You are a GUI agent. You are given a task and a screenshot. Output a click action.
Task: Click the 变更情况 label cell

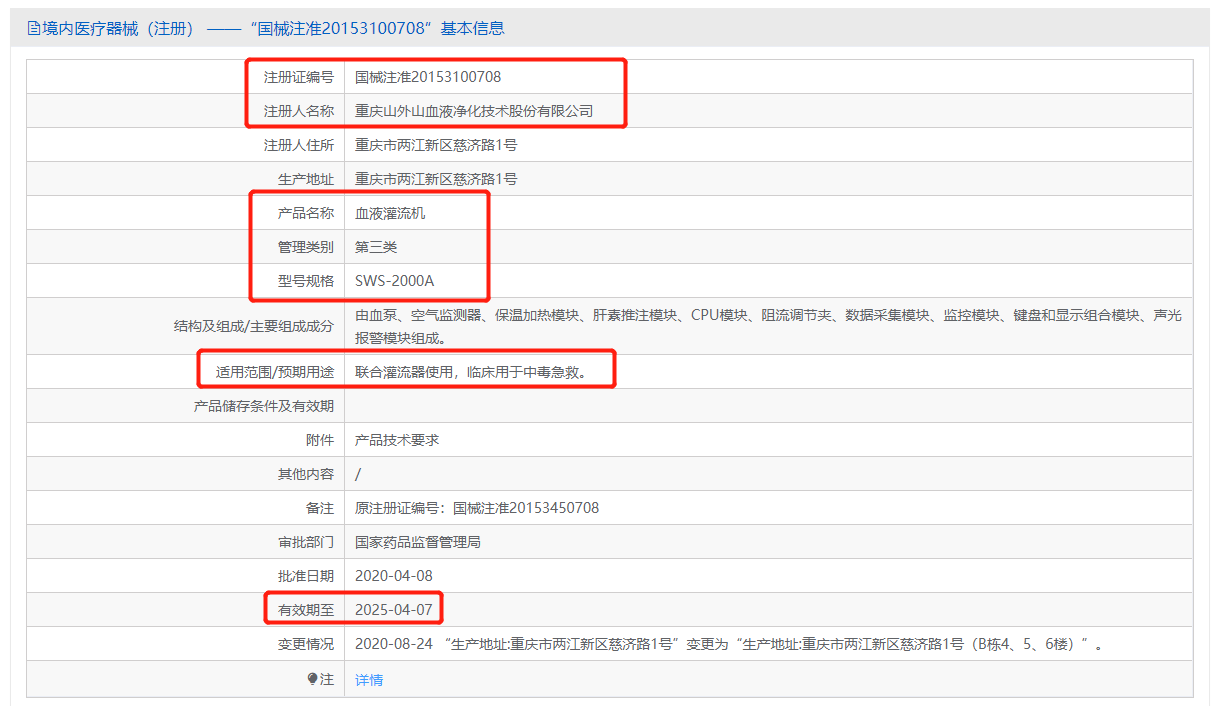305,644
